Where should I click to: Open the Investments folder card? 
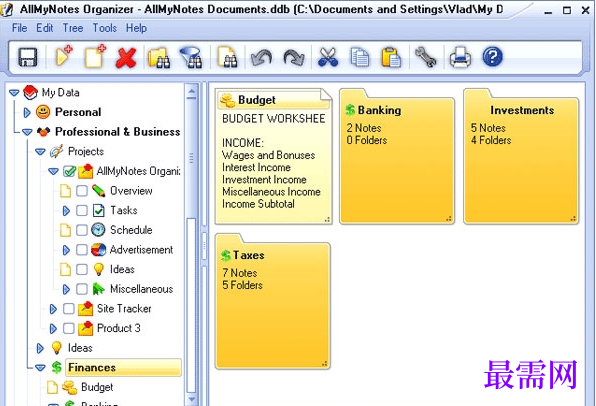521,156
